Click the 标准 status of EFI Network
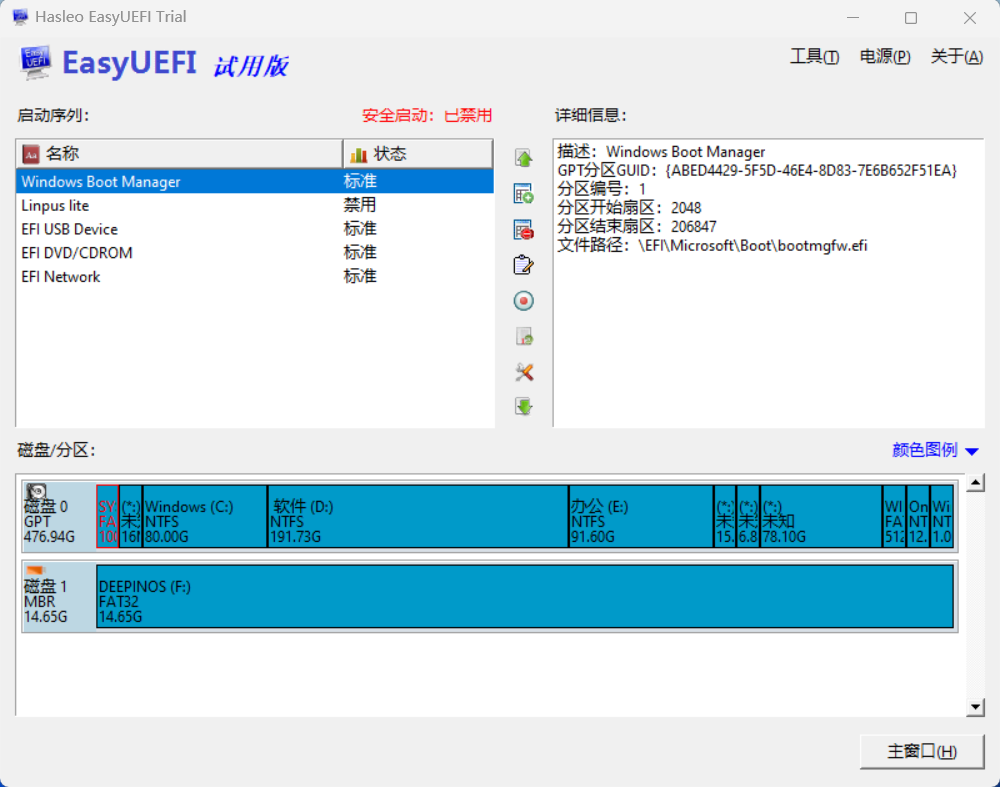Screen dimensions: 1000x787 (x=360, y=276)
